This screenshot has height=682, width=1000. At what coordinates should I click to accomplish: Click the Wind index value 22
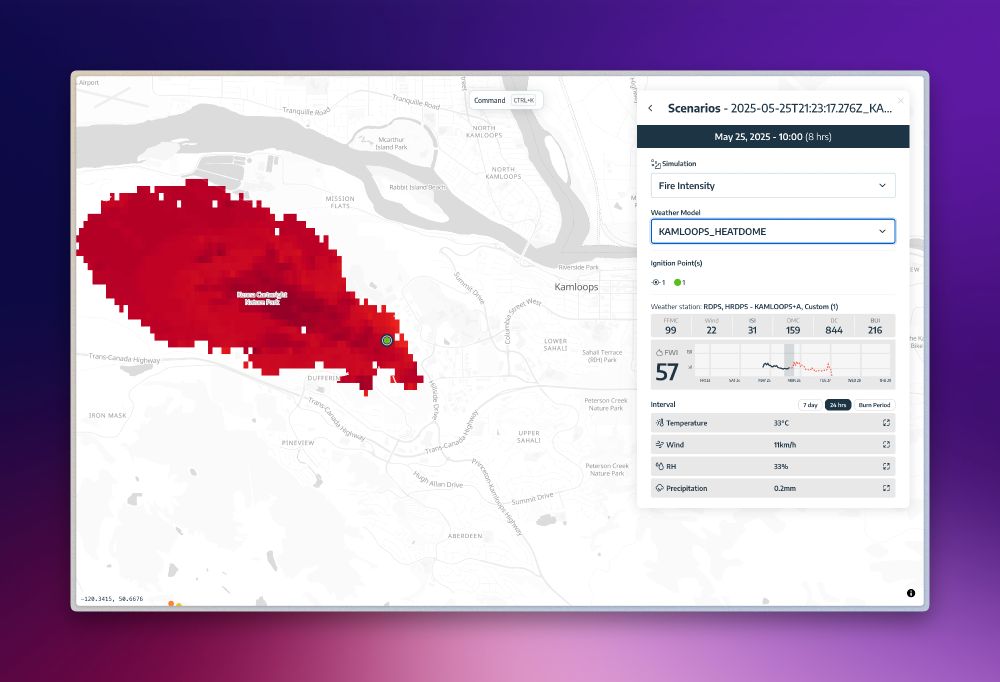[x=712, y=330]
